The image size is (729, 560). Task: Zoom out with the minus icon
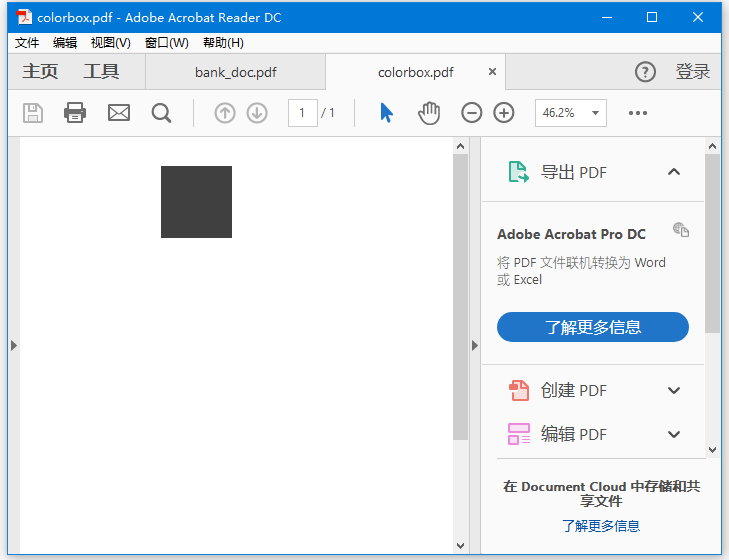(x=471, y=113)
